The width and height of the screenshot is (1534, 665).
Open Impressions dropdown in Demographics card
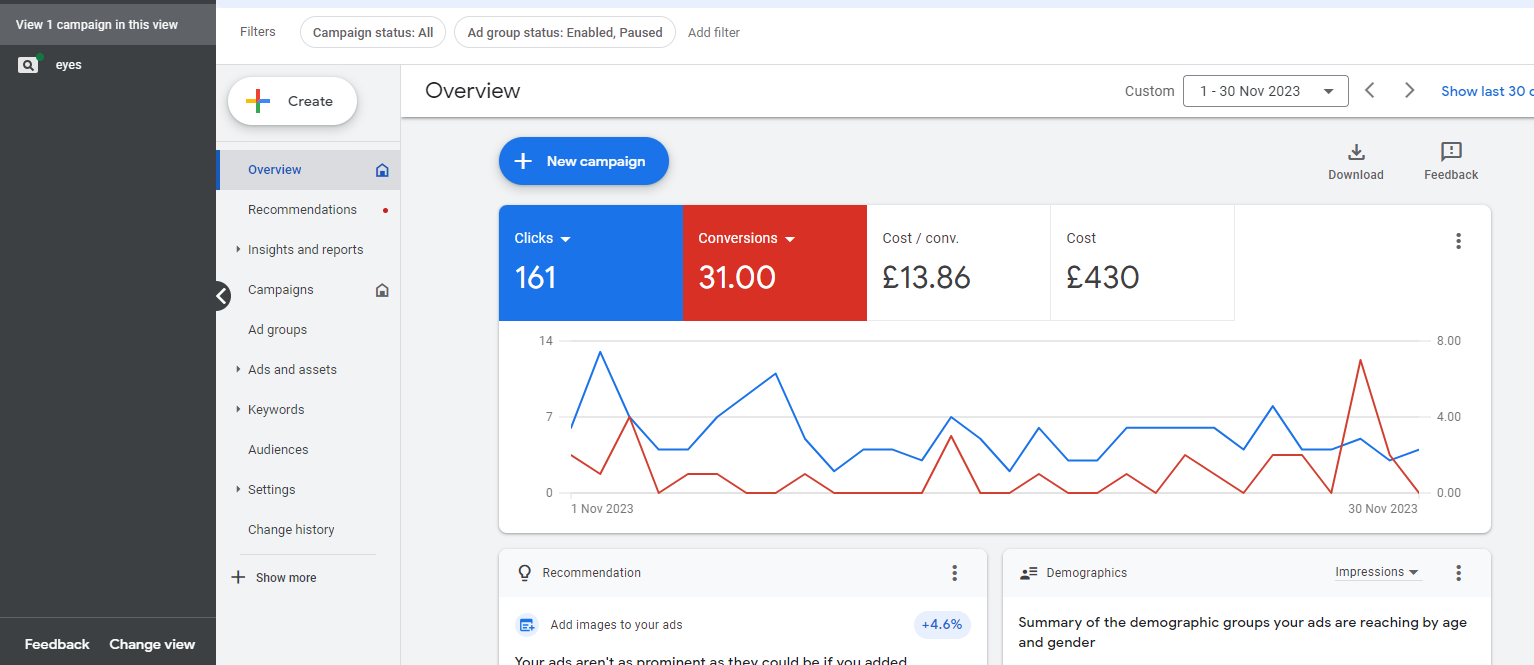(x=1377, y=572)
